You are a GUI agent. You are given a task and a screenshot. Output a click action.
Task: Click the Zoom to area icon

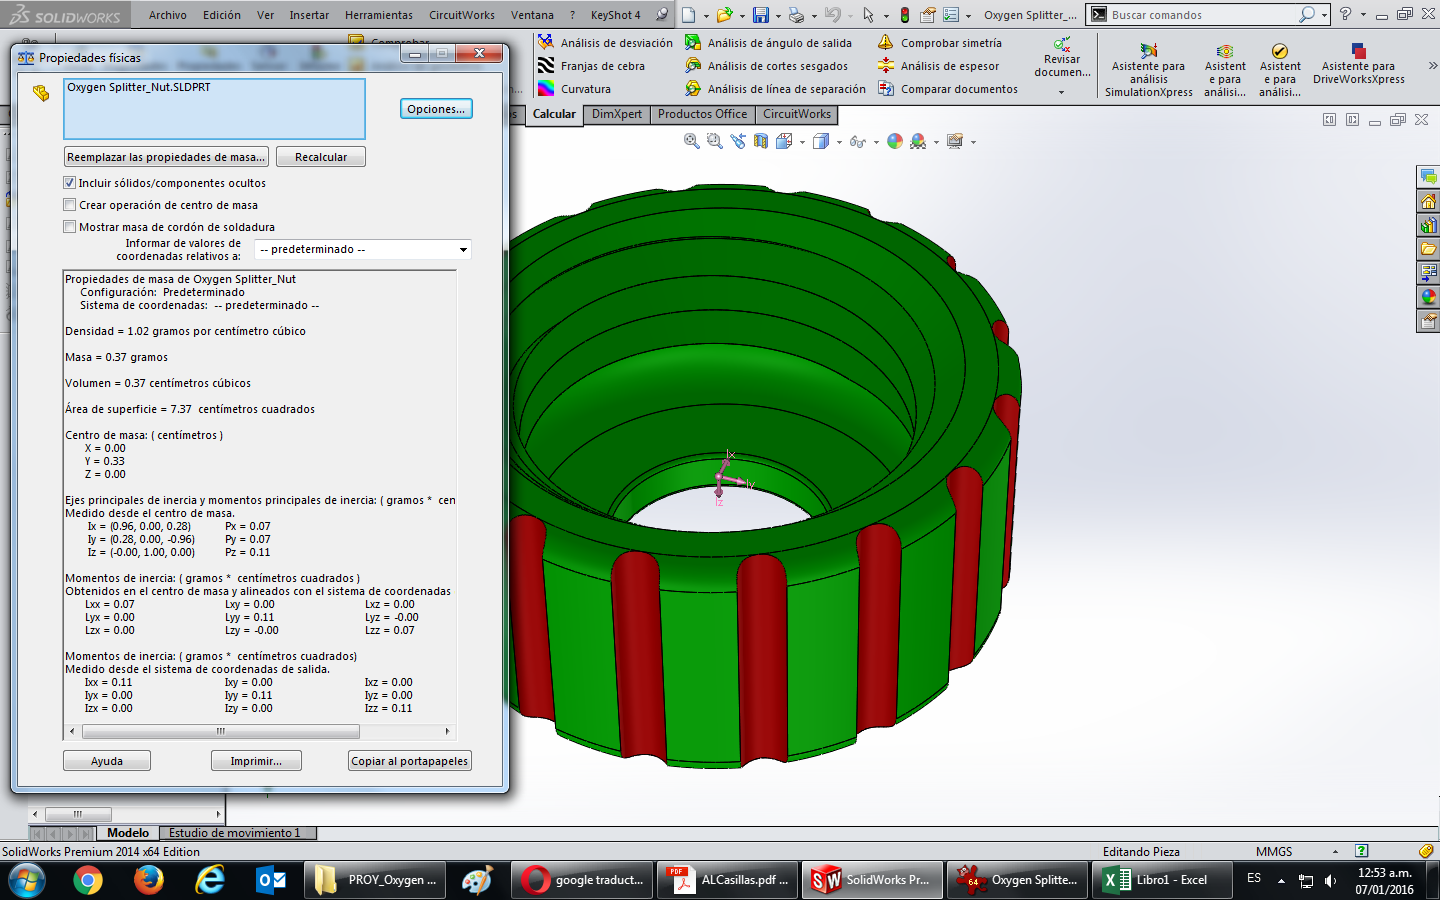click(x=714, y=141)
